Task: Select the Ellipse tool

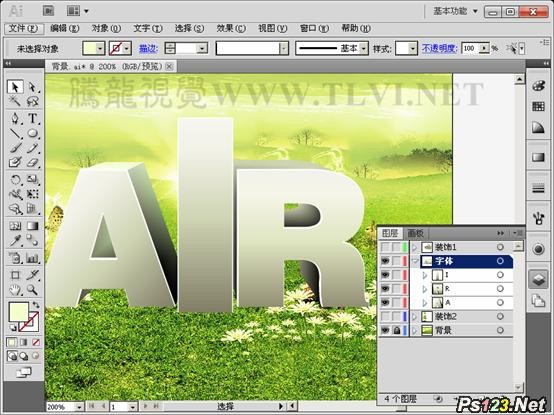Action: coord(33,133)
